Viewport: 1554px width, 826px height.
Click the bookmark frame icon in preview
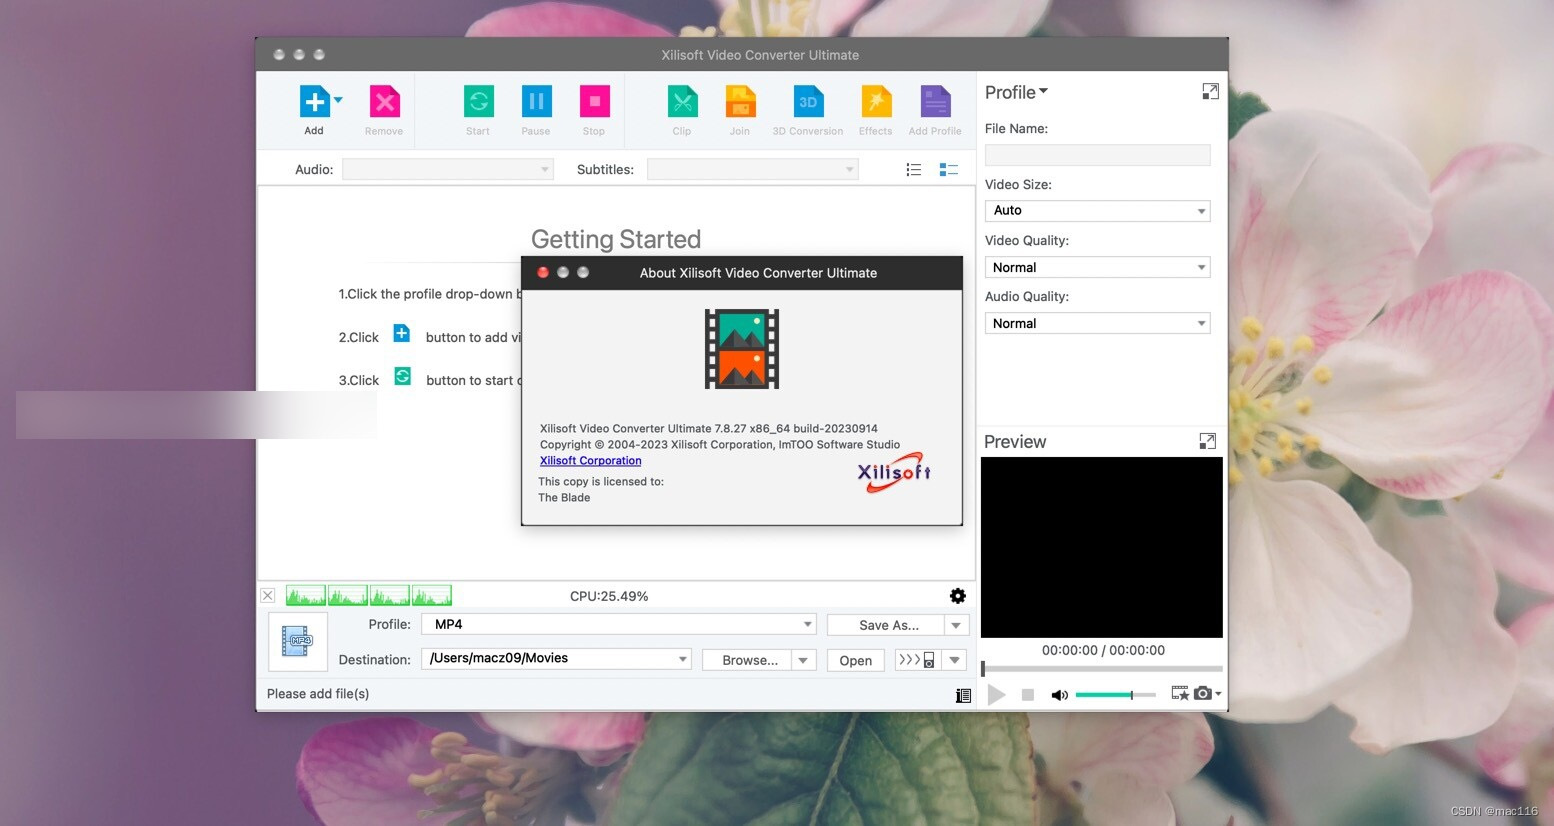coord(1180,693)
